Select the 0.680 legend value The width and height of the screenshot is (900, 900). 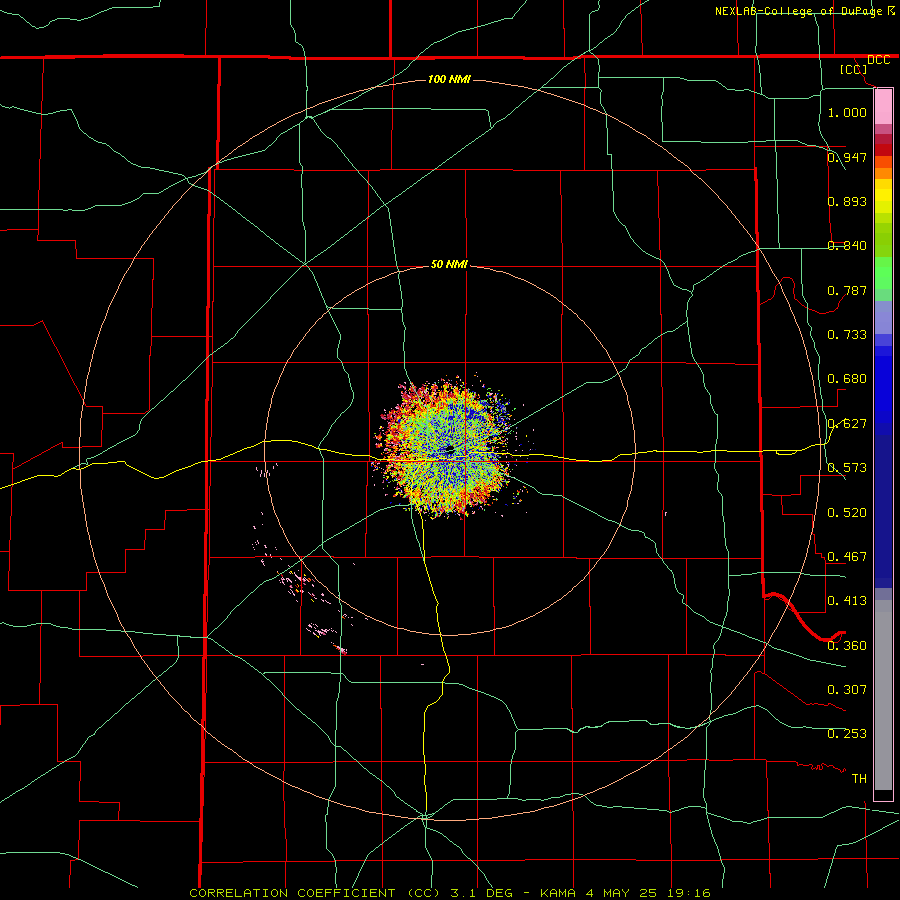point(847,379)
